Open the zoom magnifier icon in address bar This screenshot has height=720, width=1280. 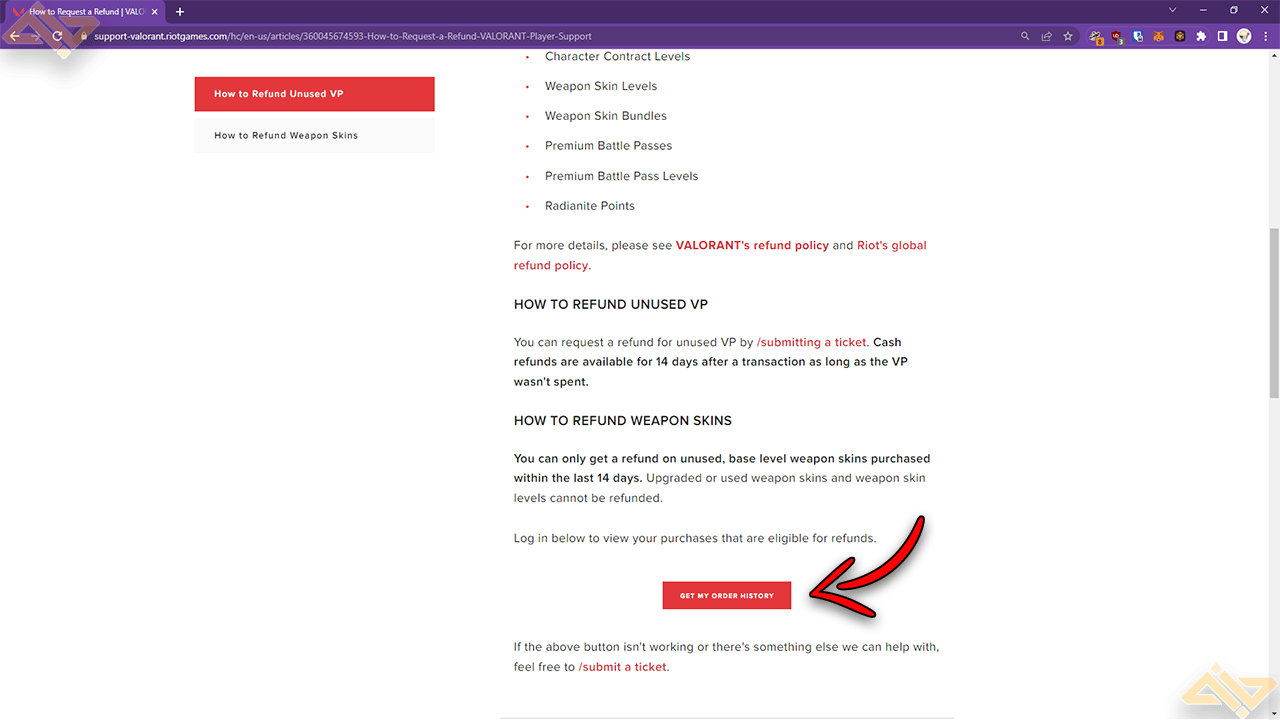(1025, 36)
